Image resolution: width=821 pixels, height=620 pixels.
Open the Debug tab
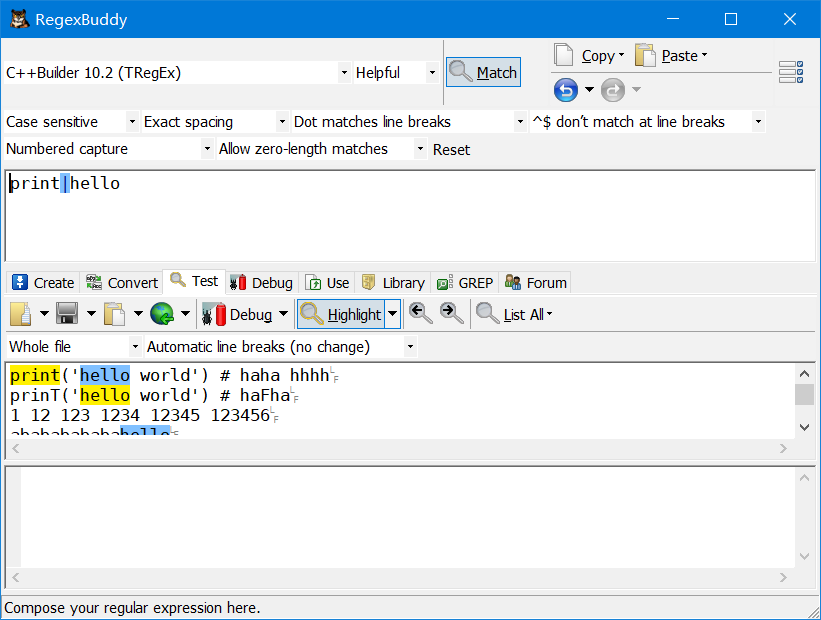coord(262,283)
